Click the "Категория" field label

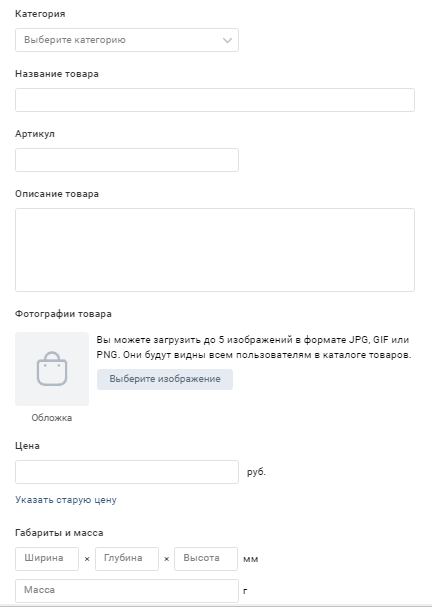(x=40, y=14)
